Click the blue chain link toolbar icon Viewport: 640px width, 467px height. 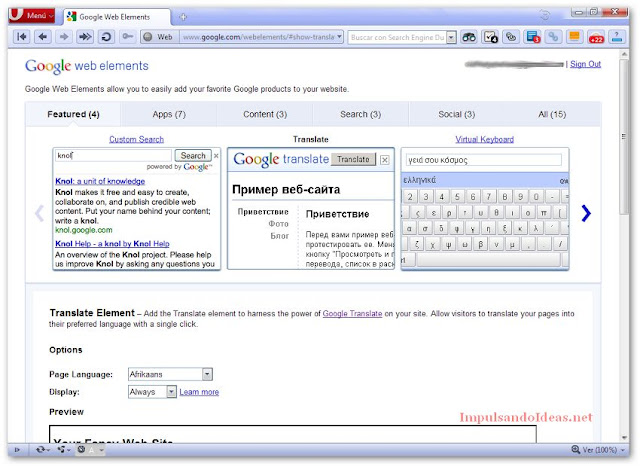[x=553, y=37]
